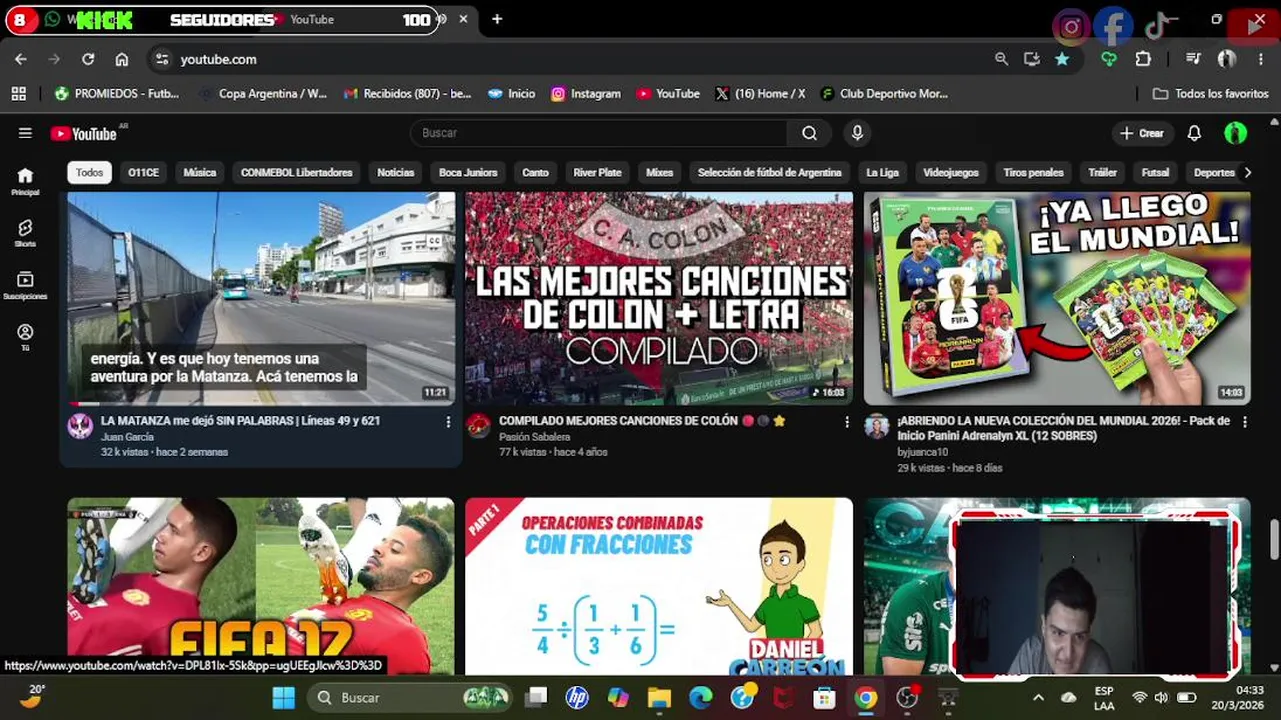Select the Tiros penales chip
The image size is (1281, 720).
(1034, 172)
